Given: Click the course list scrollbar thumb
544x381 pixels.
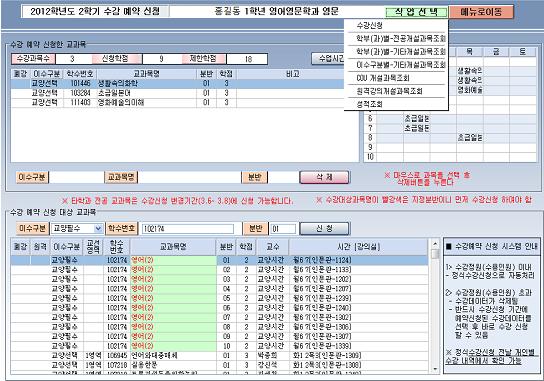Looking at the screenshot, I should (x=435, y=254).
